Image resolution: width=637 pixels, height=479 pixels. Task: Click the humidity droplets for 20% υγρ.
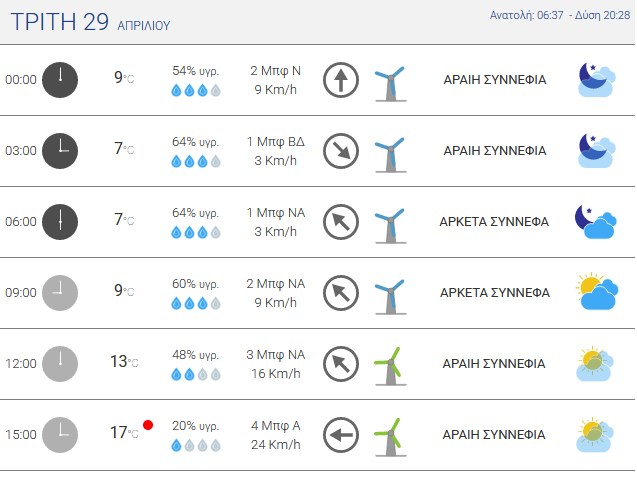[196, 445]
